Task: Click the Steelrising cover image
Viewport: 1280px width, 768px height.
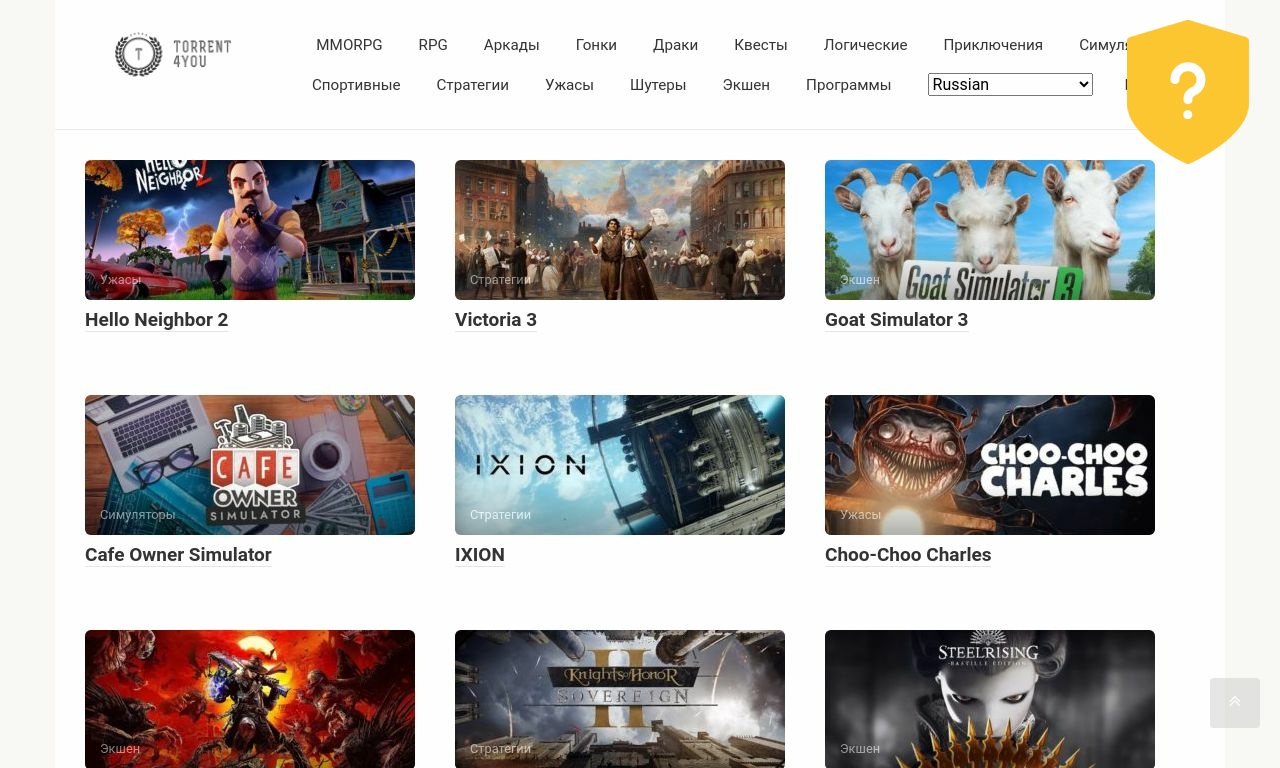Action: (990, 699)
